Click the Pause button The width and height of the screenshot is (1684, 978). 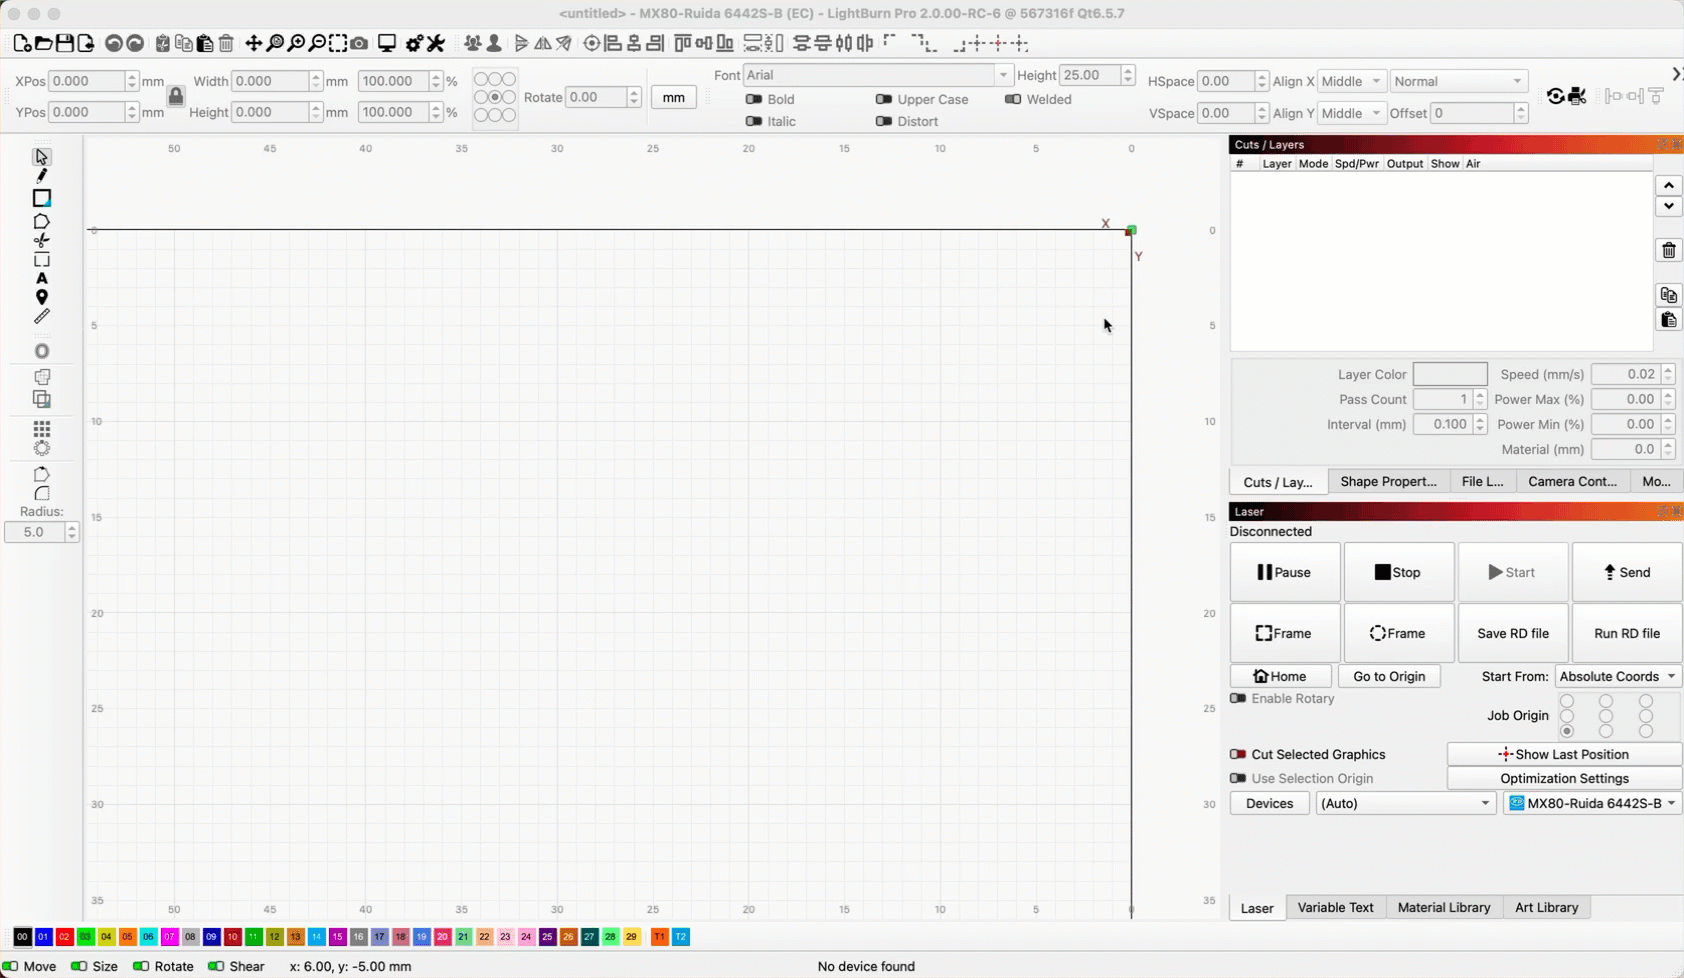click(x=1285, y=572)
